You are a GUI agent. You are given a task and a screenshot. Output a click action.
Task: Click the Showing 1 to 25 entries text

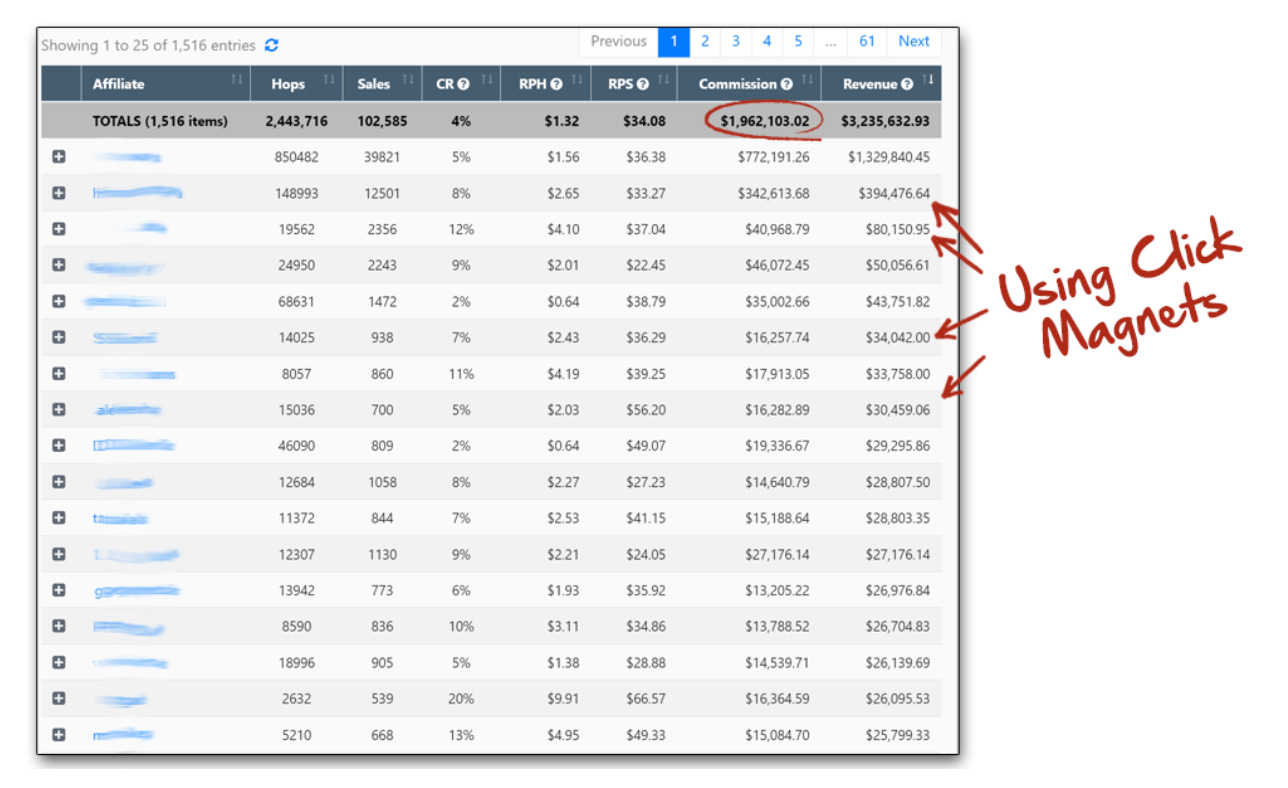pos(148,45)
